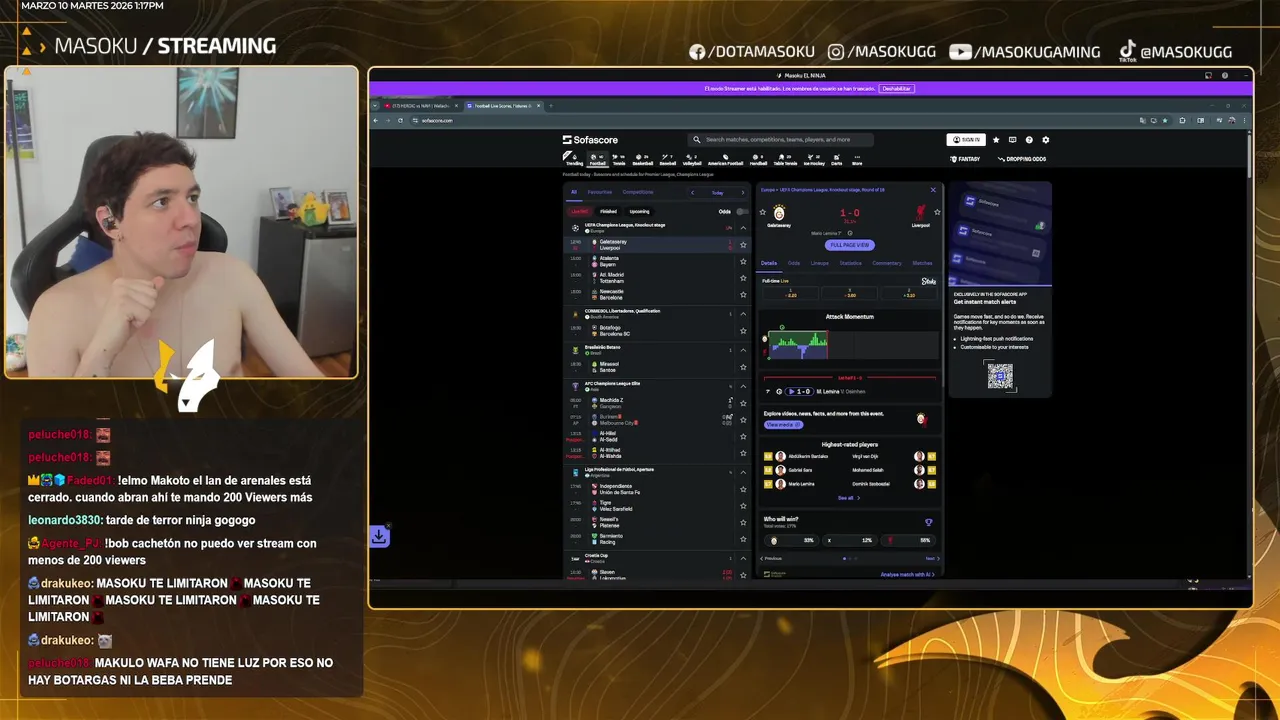The height and width of the screenshot is (720, 1280).
Task: Collapse the UEFA Champions League group
Action: pos(743,228)
